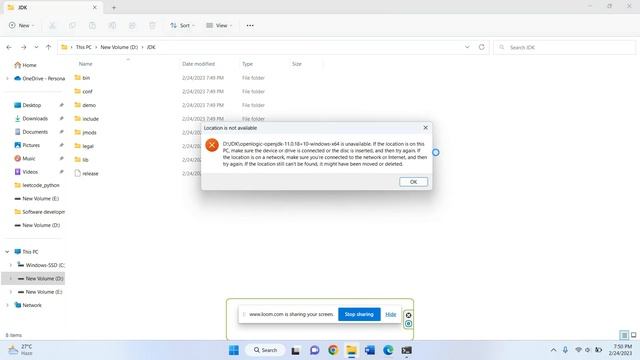
Task: Open the View dropdown
Action: click(219, 25)
